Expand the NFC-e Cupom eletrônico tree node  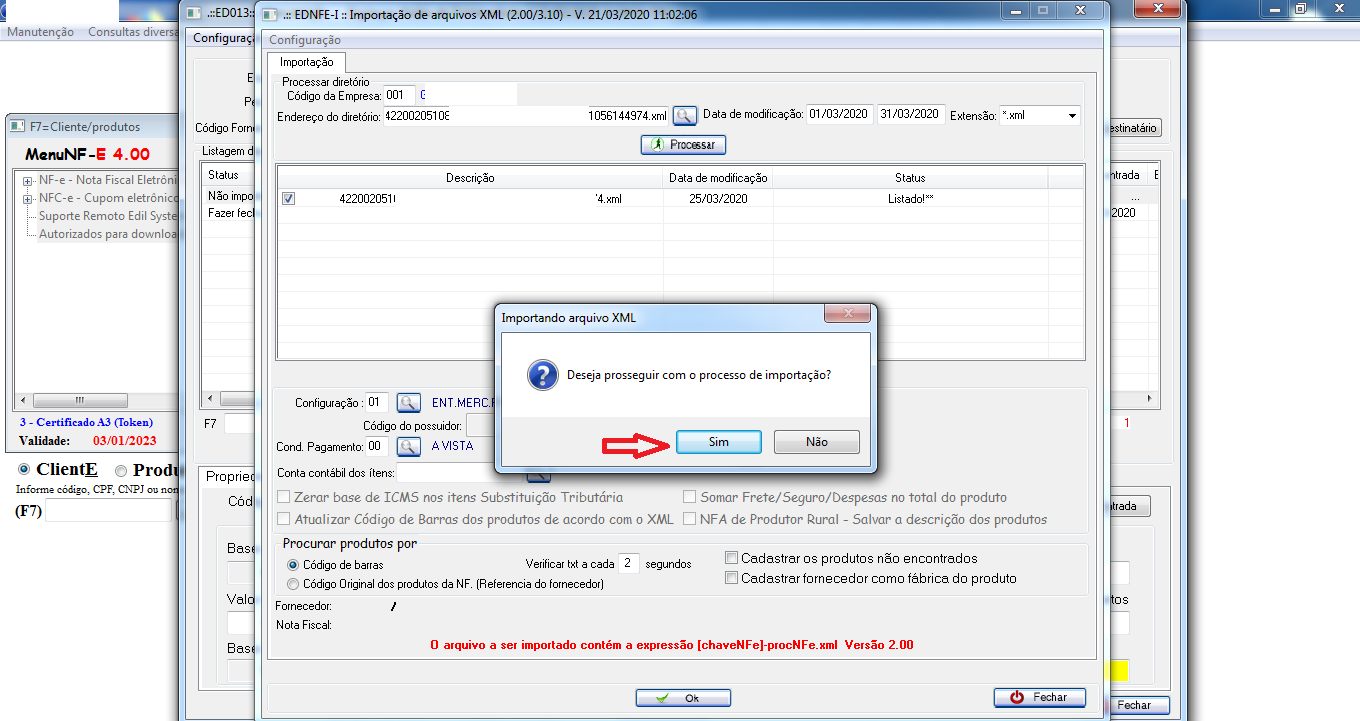pos(27,198)
